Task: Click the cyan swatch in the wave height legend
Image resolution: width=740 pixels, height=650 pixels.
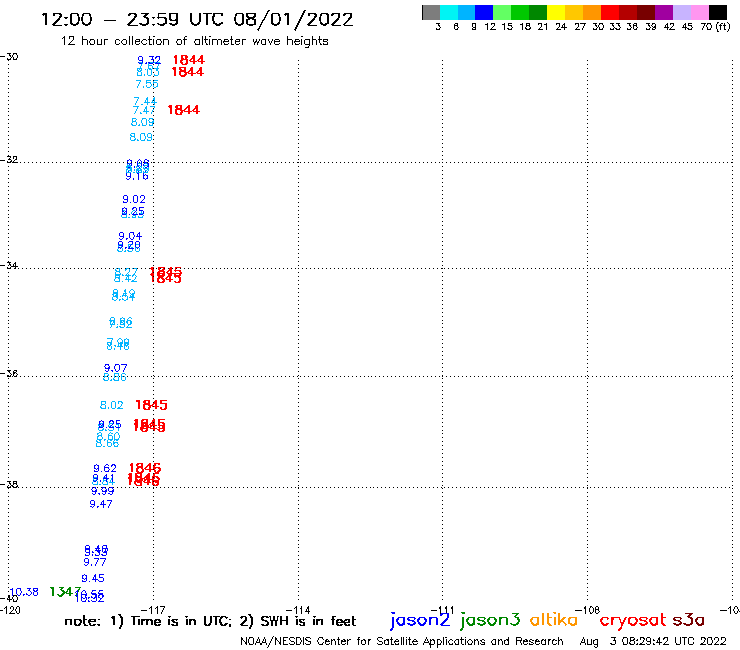Action: 449,12
